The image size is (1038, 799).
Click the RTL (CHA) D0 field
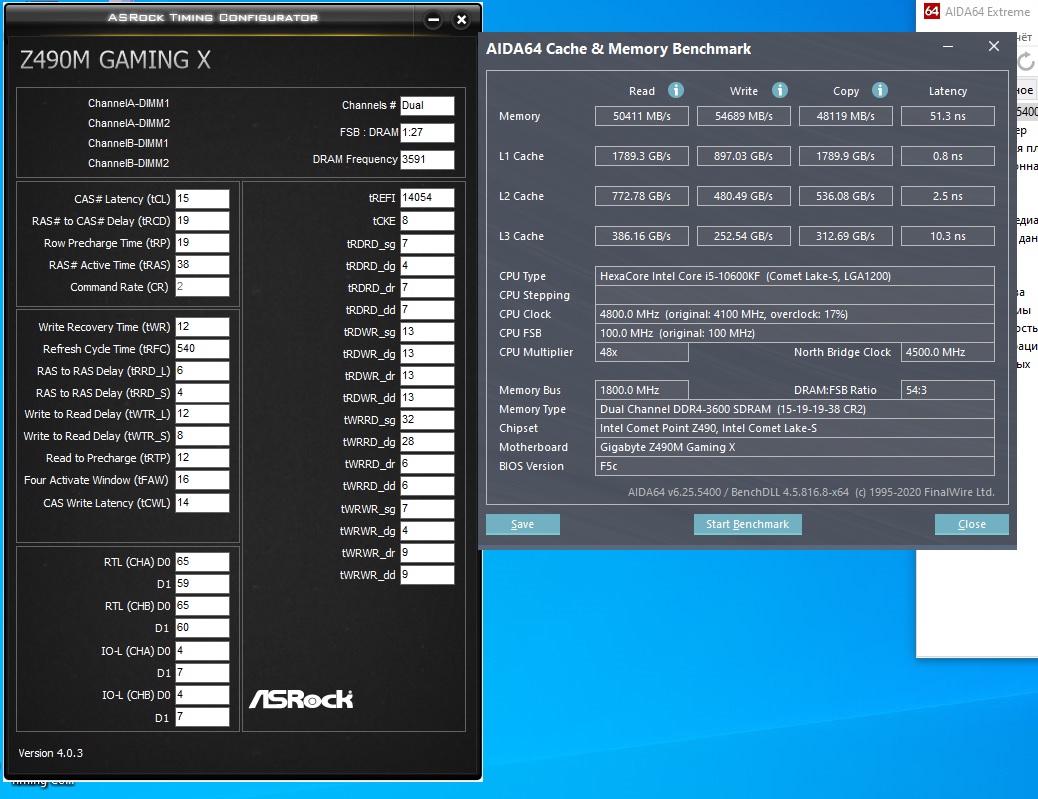203,562
